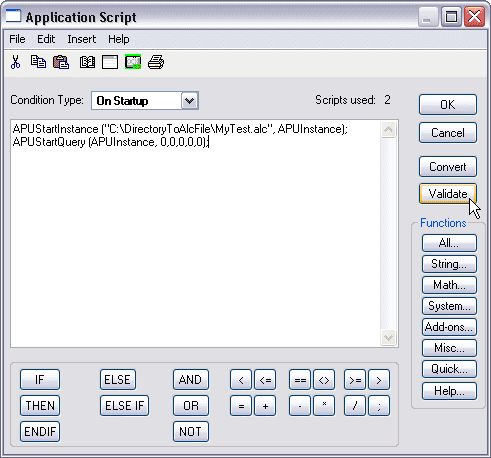This screenshot has height=458, width=491.
Task: Click the open book toolbar icon
Action: 87,62
